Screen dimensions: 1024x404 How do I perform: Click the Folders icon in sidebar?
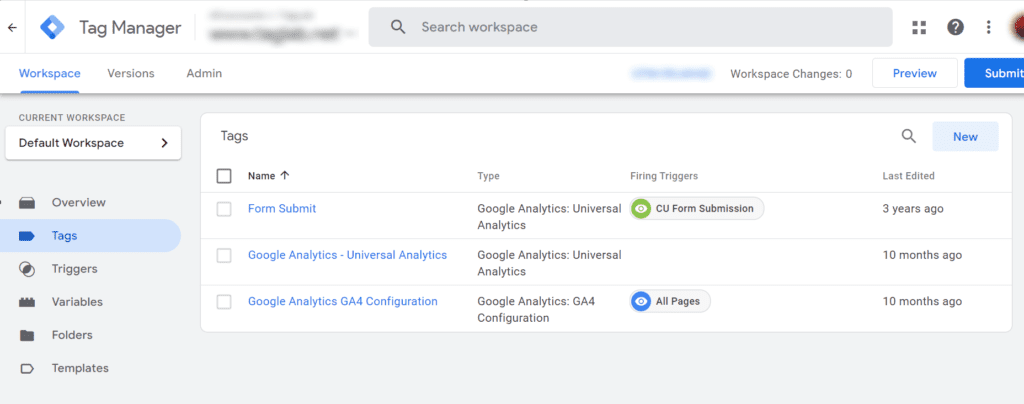(27, 335)
